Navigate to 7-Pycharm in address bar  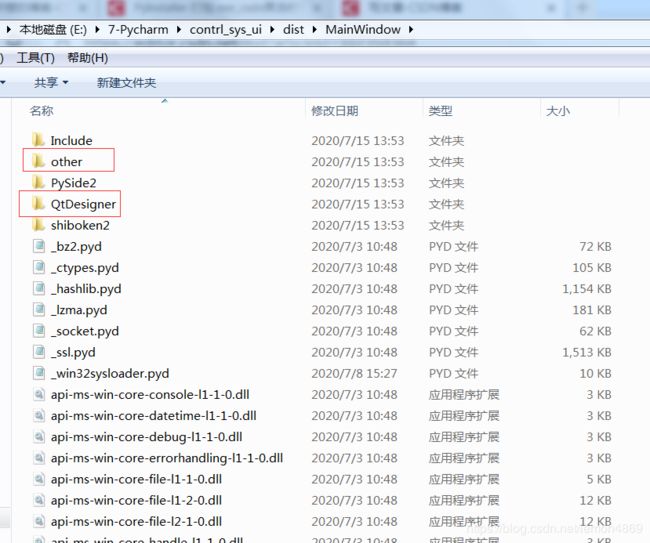138,29
